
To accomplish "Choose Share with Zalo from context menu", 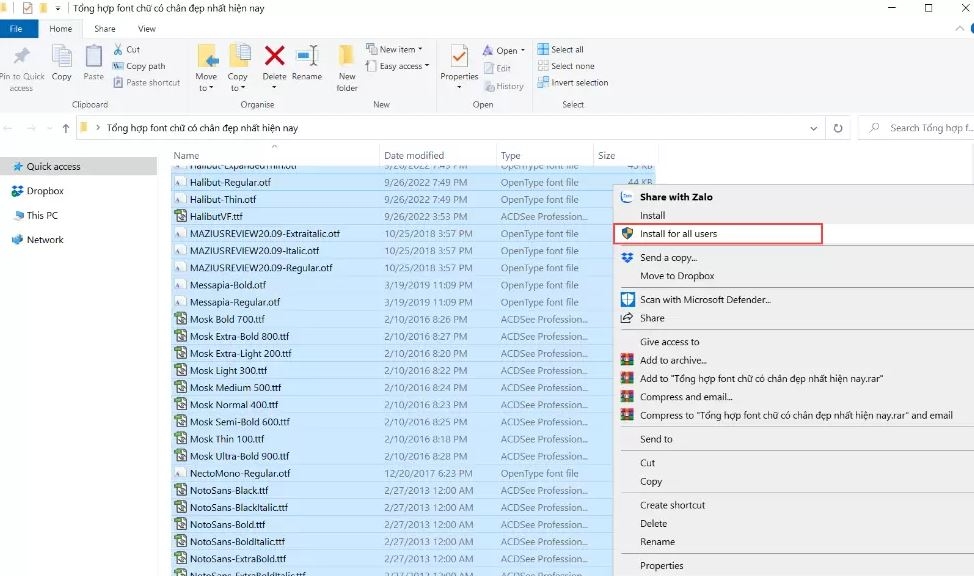I will click(794, 197).
